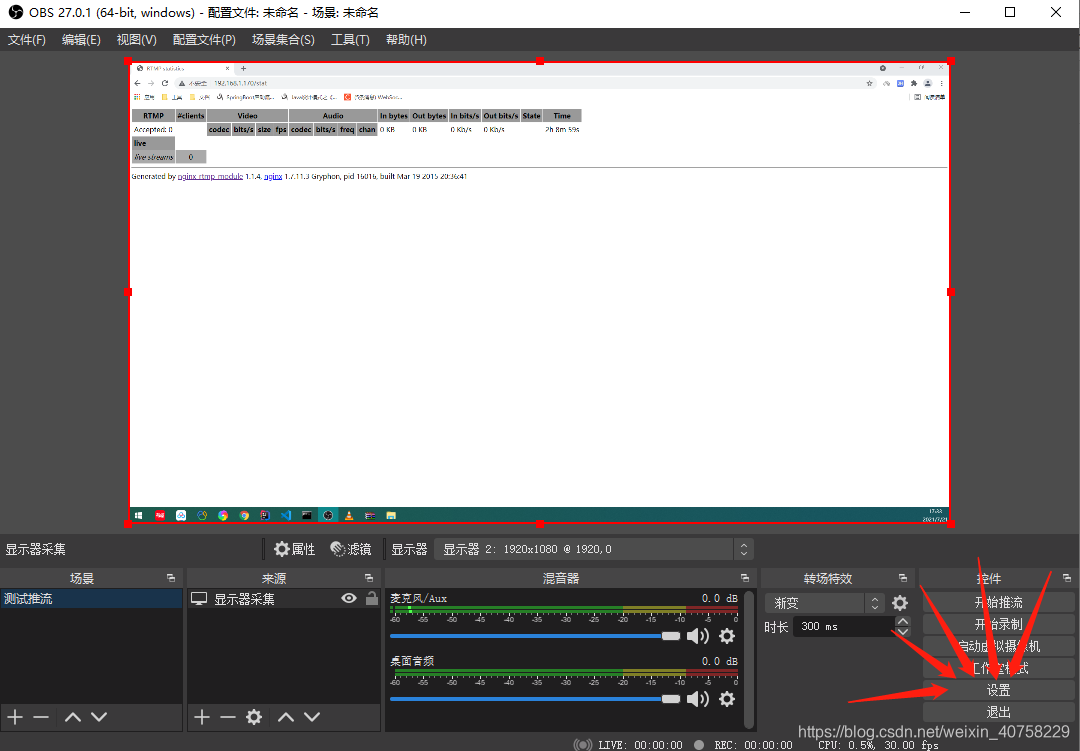The width and height of the screenshot is (1080, 751).
Task: Click the 显示器采集 label in the source toolbar
Action: click(x=36, y=549)
